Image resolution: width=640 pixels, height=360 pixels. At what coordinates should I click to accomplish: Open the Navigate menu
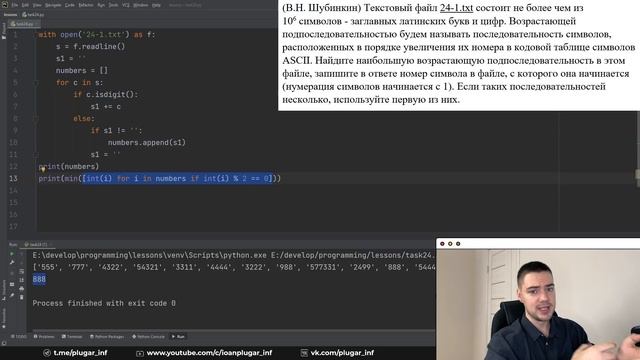pos(53,5)
